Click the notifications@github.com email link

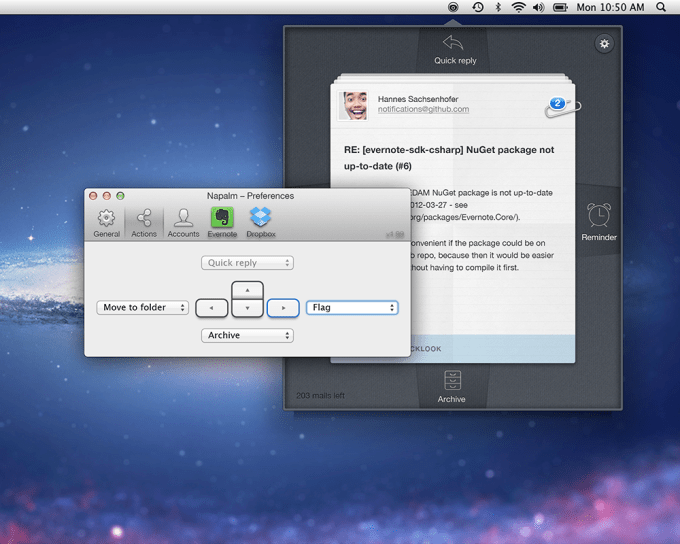click(x=423, y=109)
